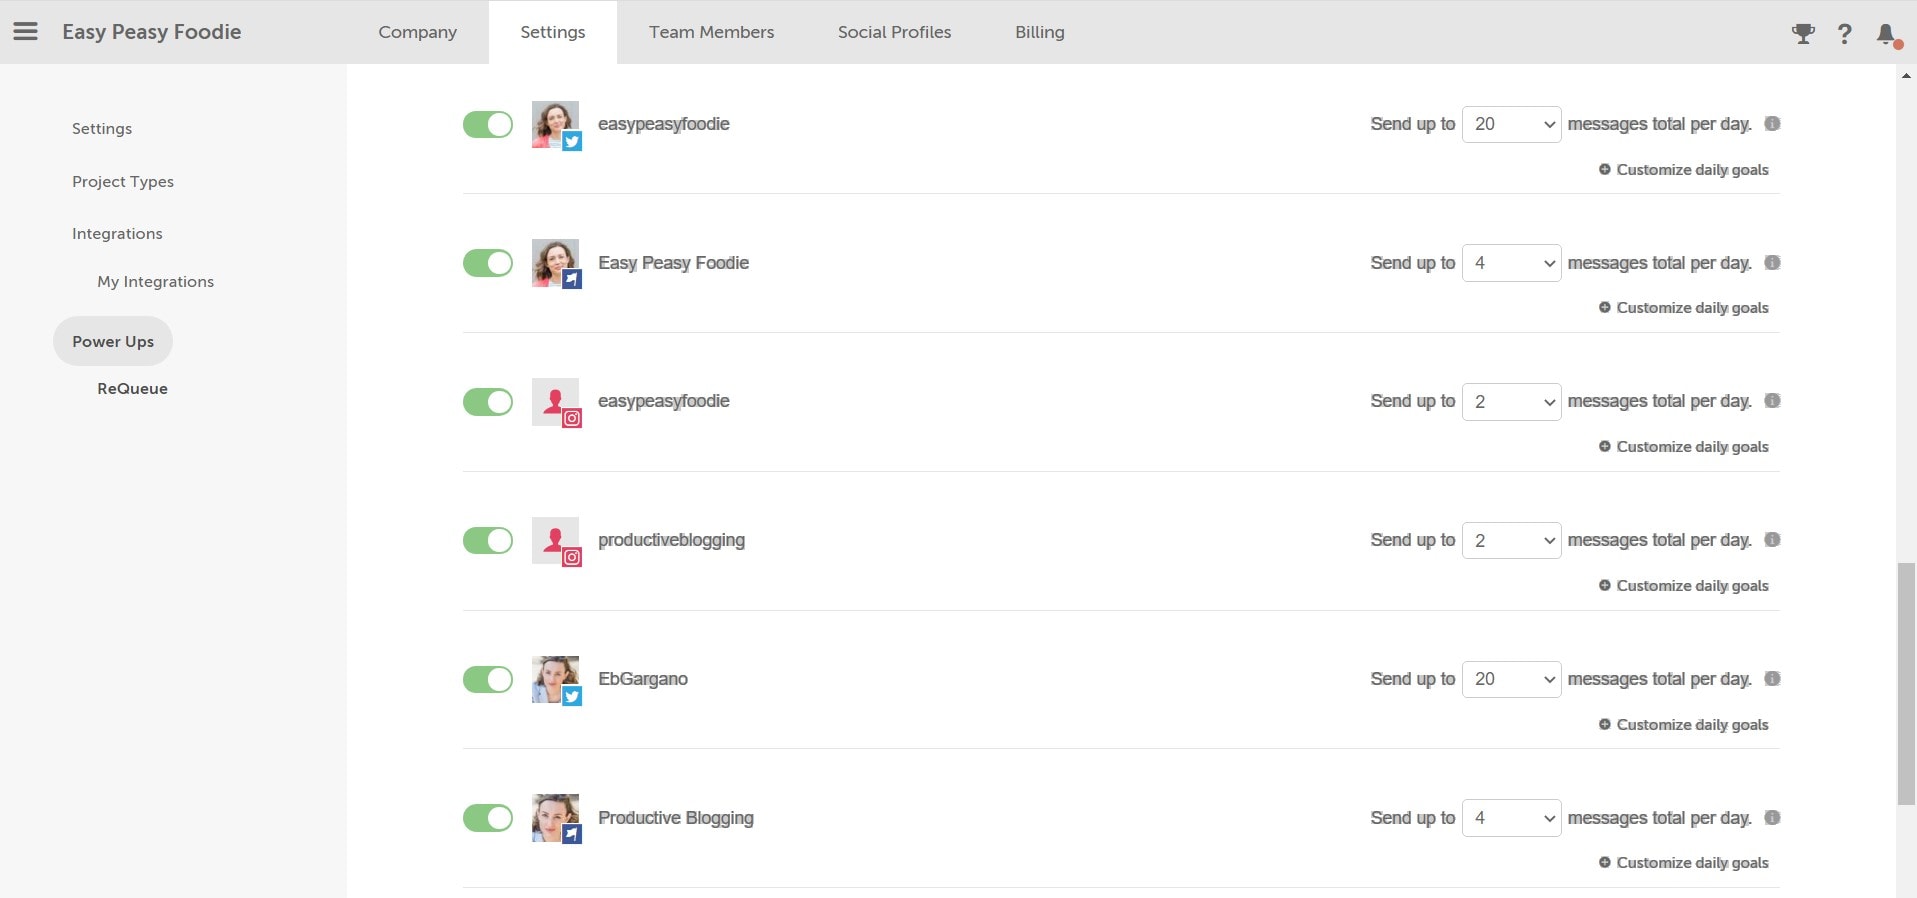Open message limit dropdown for EbGargano
Image resolution: width=1917 pixels, height=898 pixels.
click(x=1511, y=679)
